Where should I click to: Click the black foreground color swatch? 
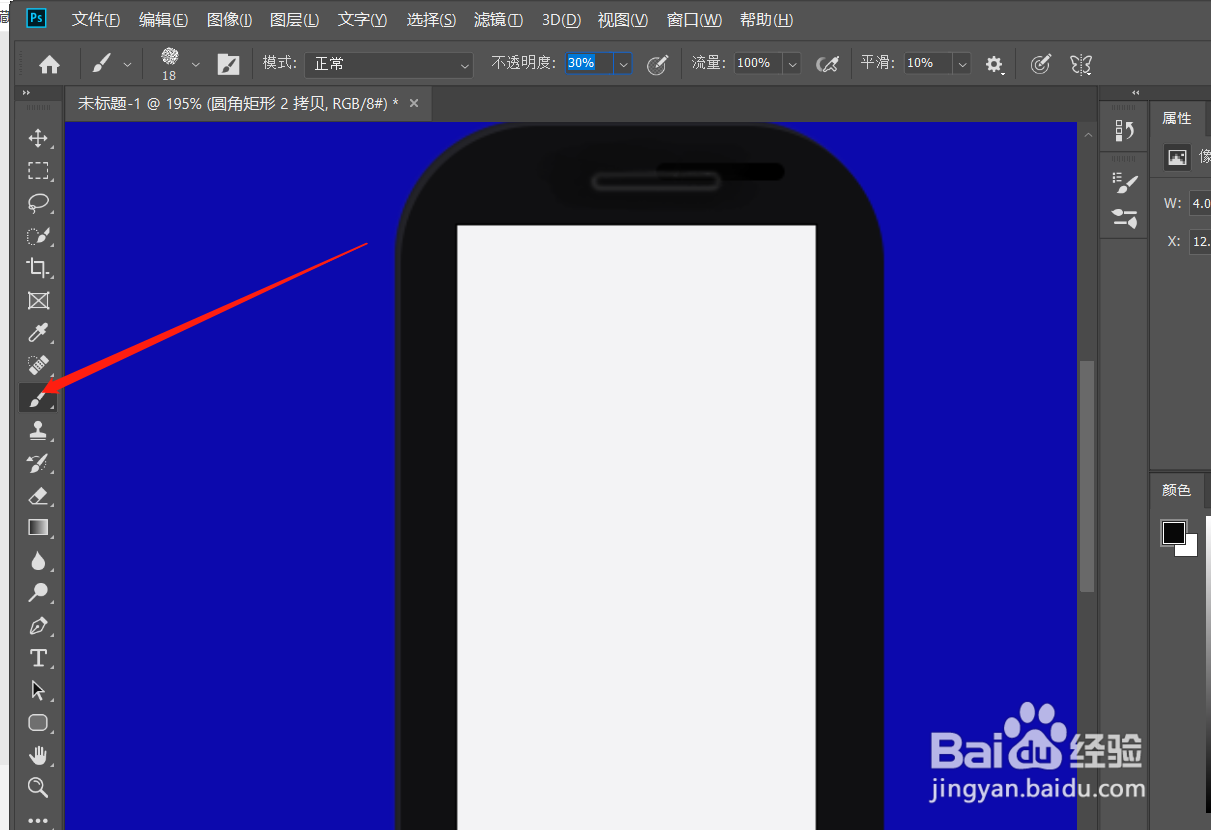tap(1173, 532)
